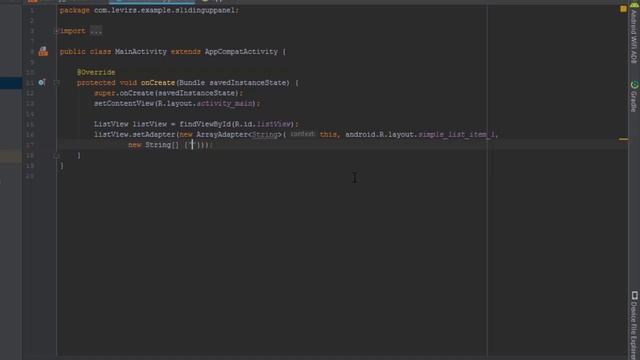Click the 'onCreate' method name in its declaration
This screenshot has width=640, height=360.
pyautogui.click(x=158, y=83)
